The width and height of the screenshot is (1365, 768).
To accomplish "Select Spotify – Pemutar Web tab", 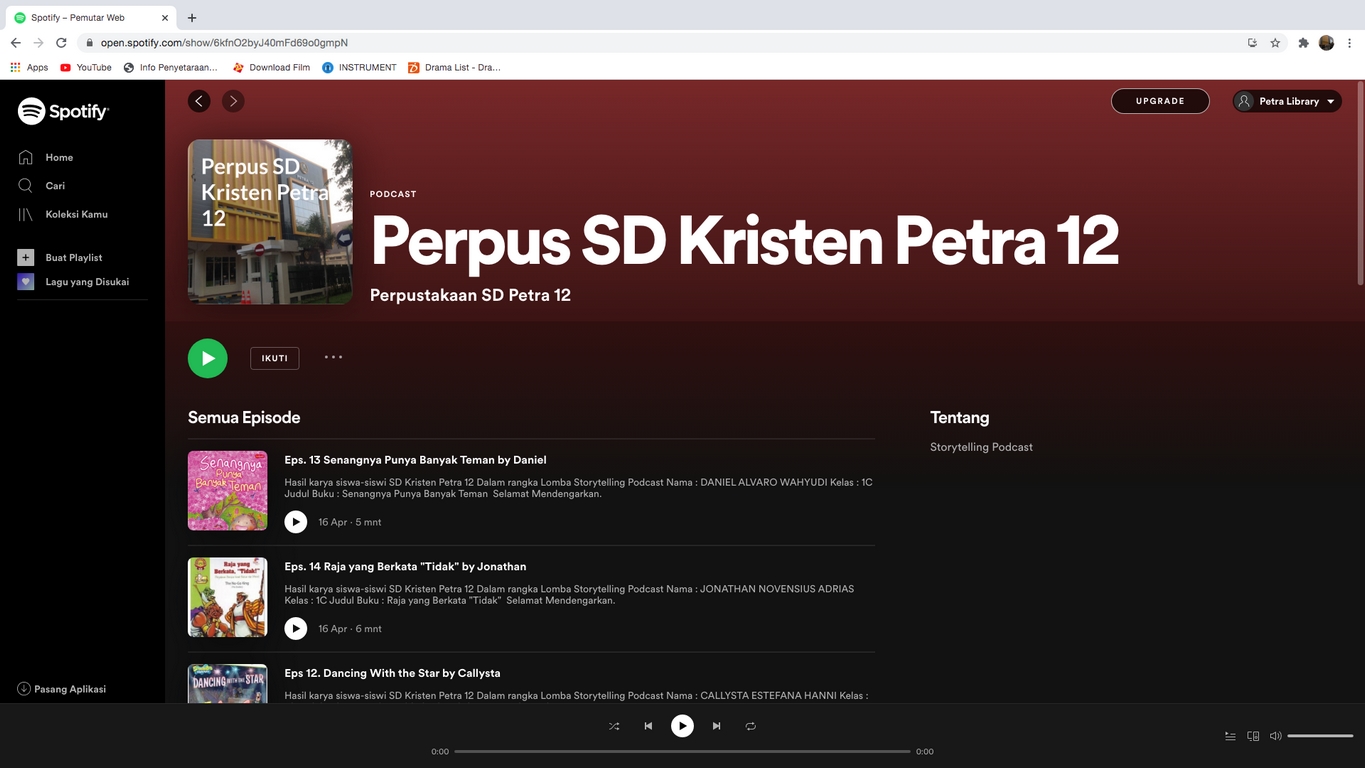I will coord(91,18).
